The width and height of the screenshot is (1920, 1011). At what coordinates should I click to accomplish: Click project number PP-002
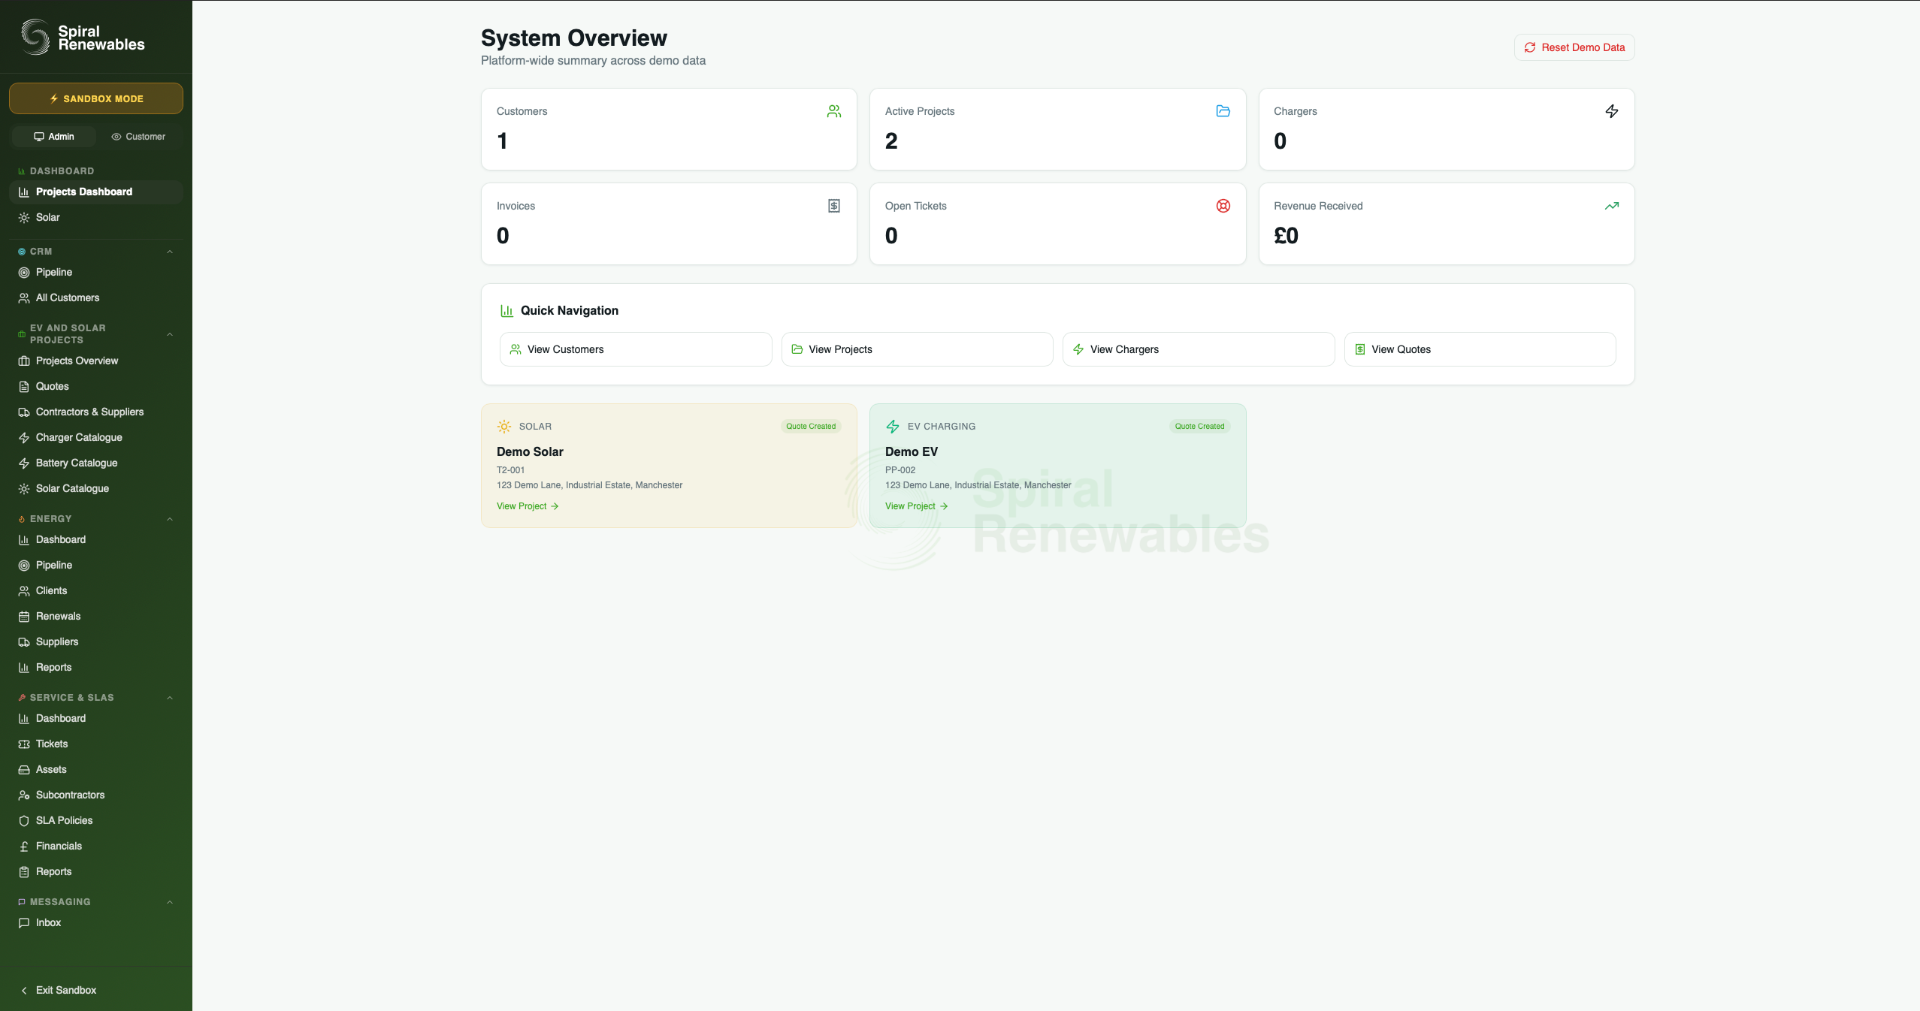click(900, 470)
